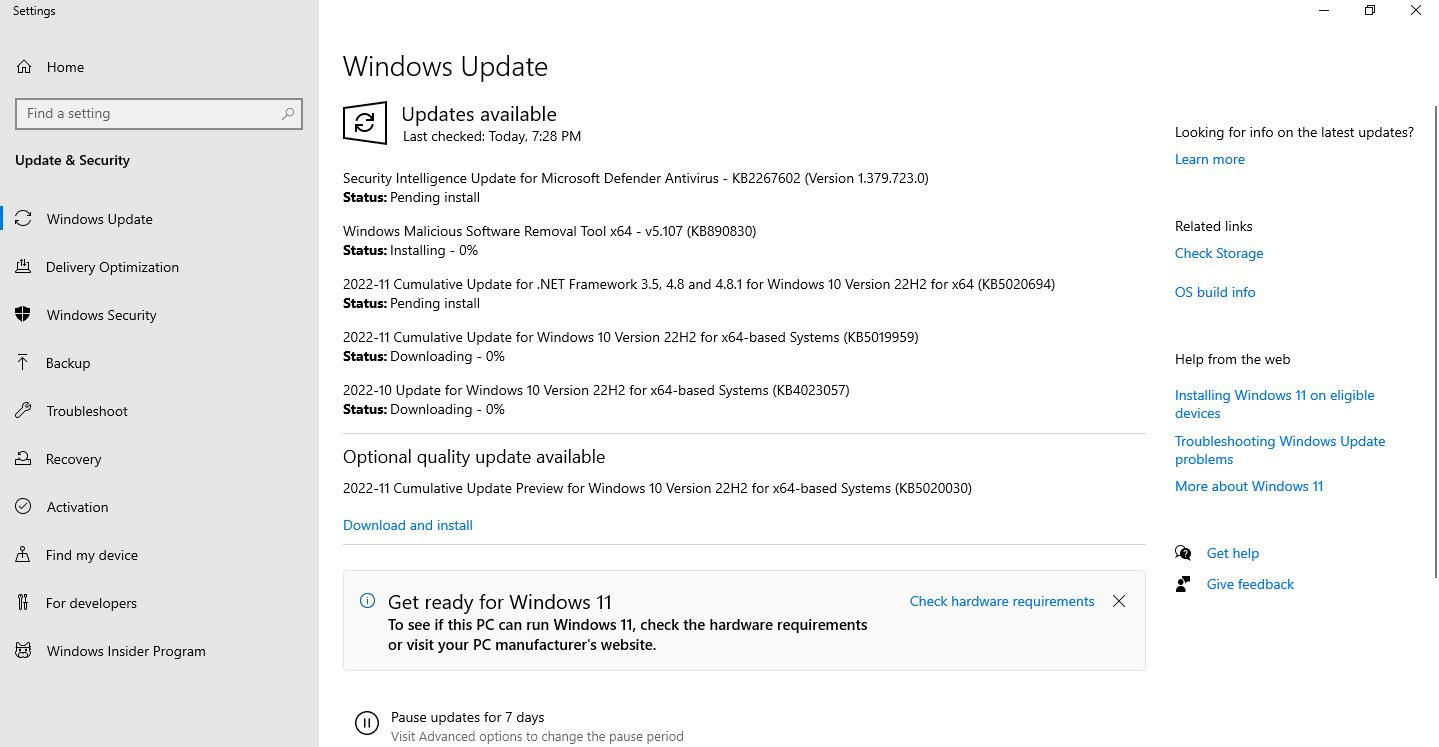Click the Home icon in sidebar
Image resolution: width=1439 pixels, height=747 pixels.
[x=23, y=67]
